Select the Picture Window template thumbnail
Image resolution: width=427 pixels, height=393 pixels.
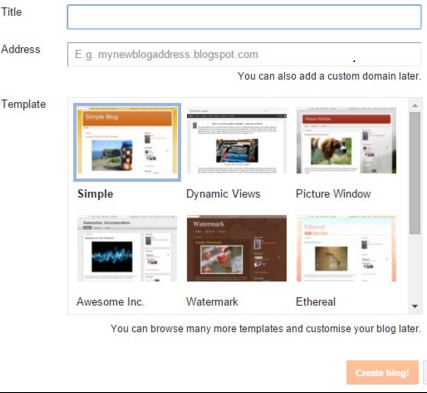tap(346, 141)
